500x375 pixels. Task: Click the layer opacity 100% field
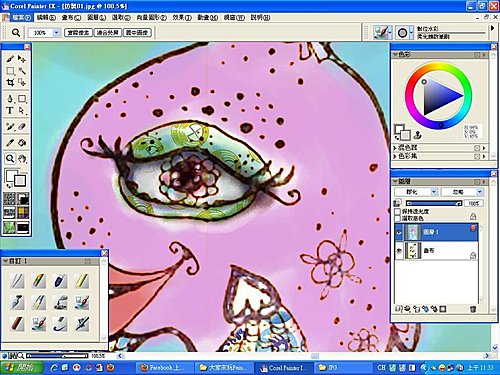pos(474,203)
